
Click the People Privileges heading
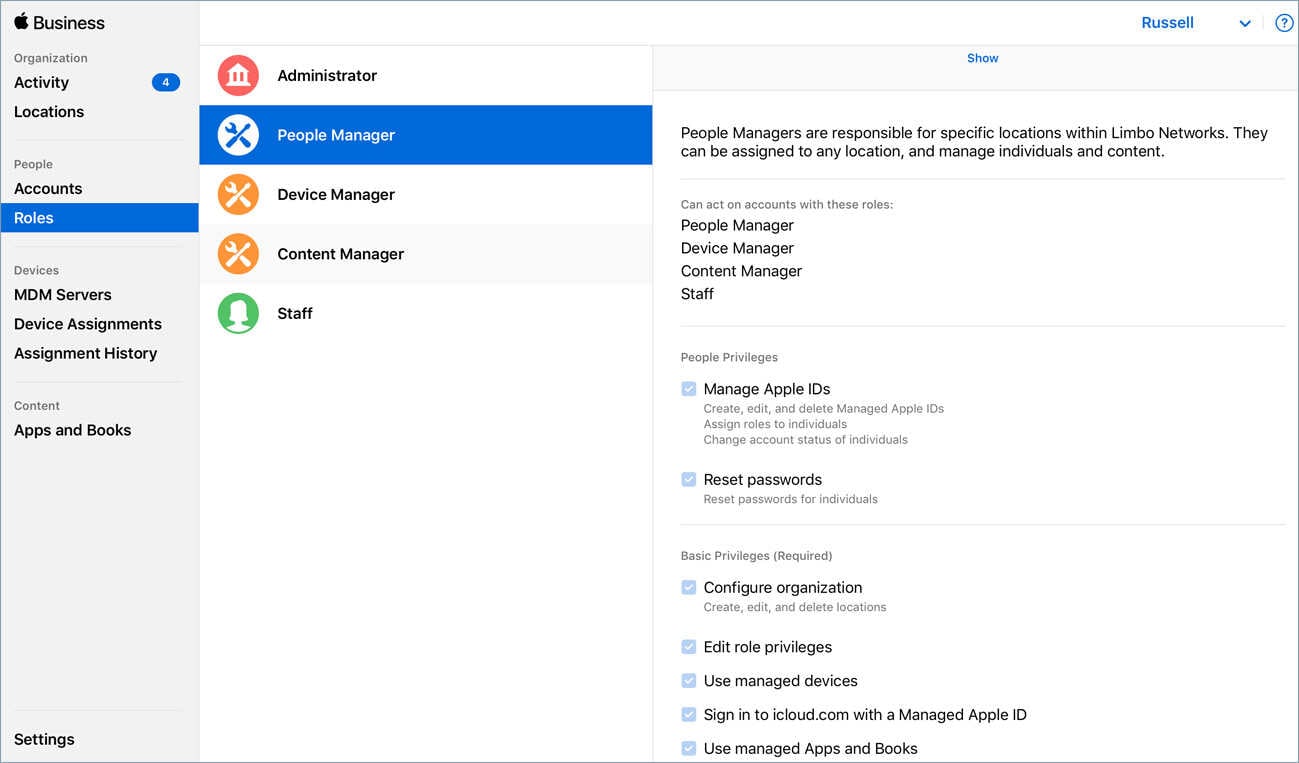click(x=729, y=357)
